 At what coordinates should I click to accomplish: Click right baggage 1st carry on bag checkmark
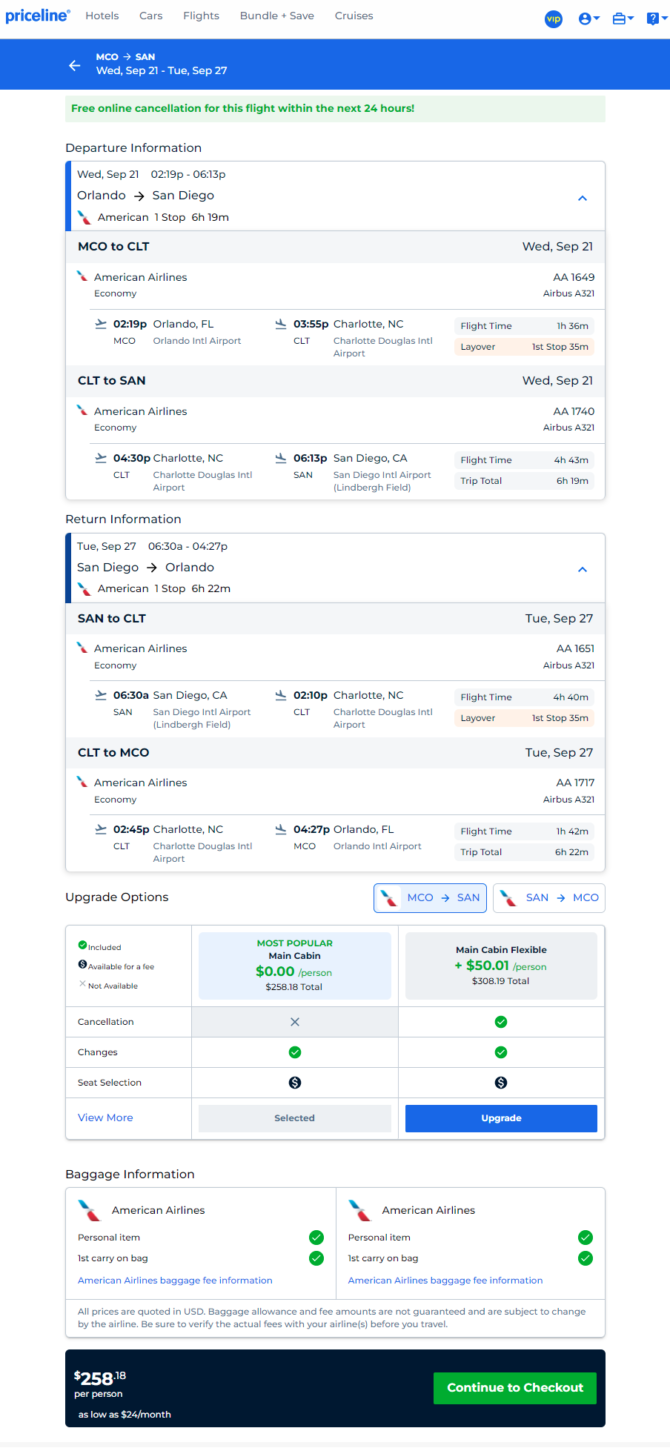(x=585, y=1258)
